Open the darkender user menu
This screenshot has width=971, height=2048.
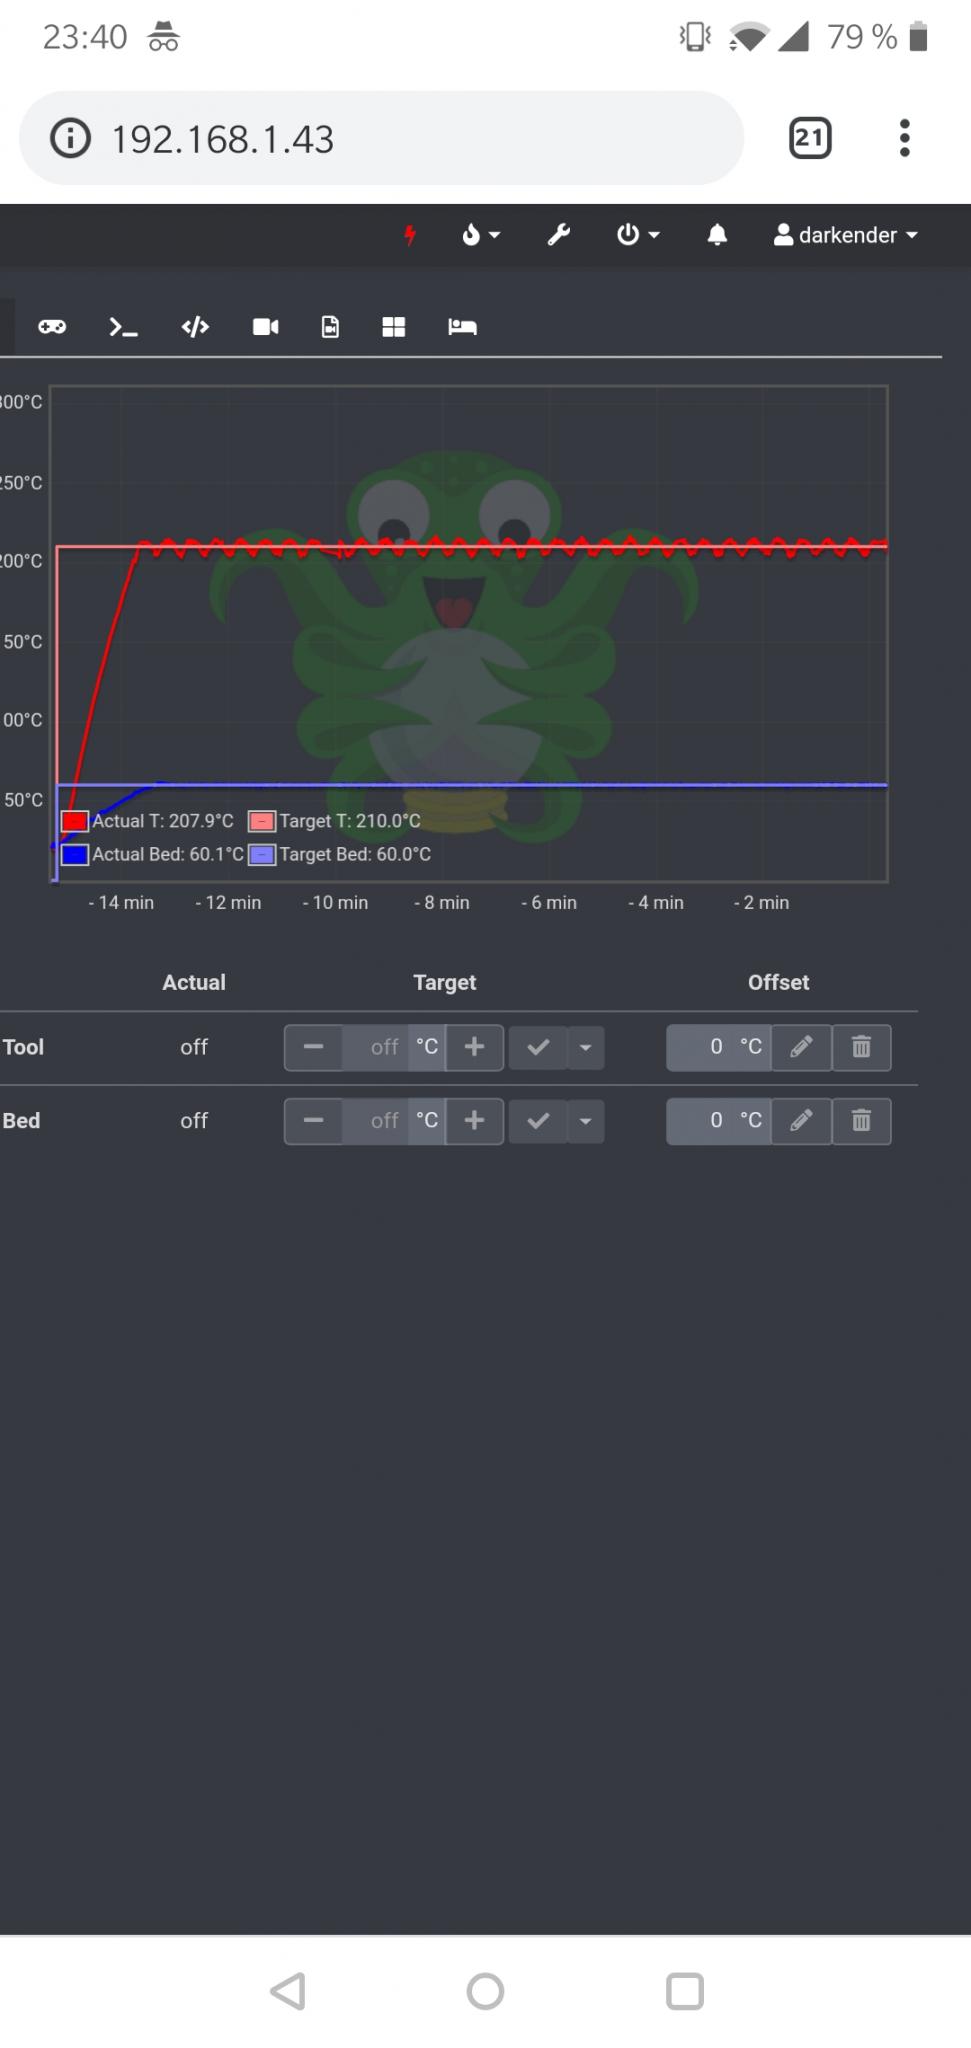click(846, 235)
